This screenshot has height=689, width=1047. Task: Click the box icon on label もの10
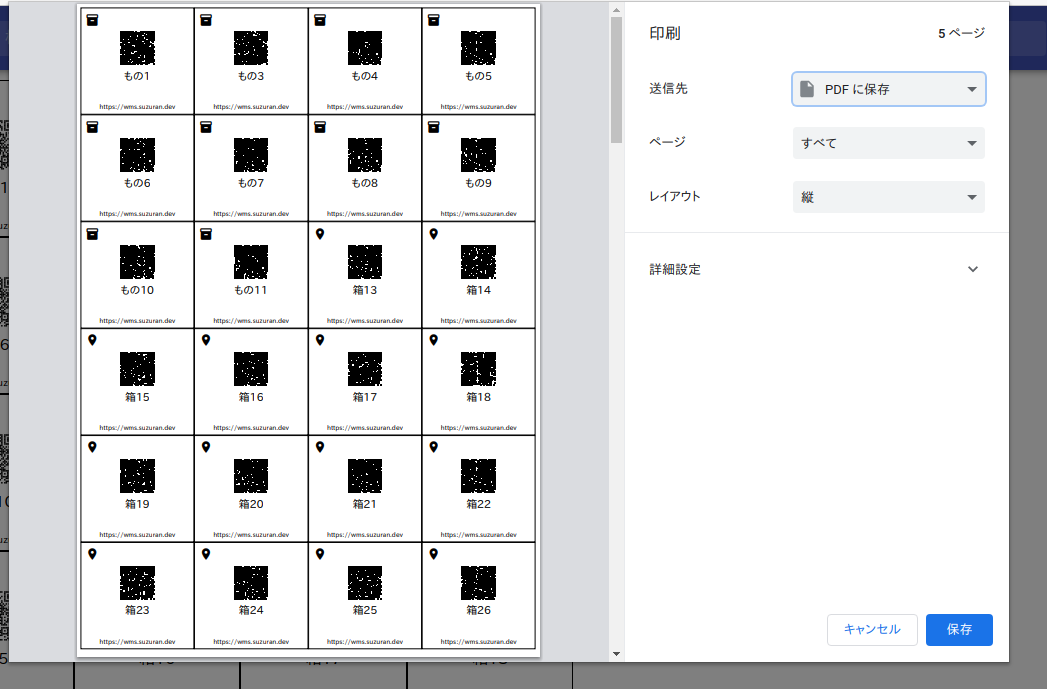point(93,234)
